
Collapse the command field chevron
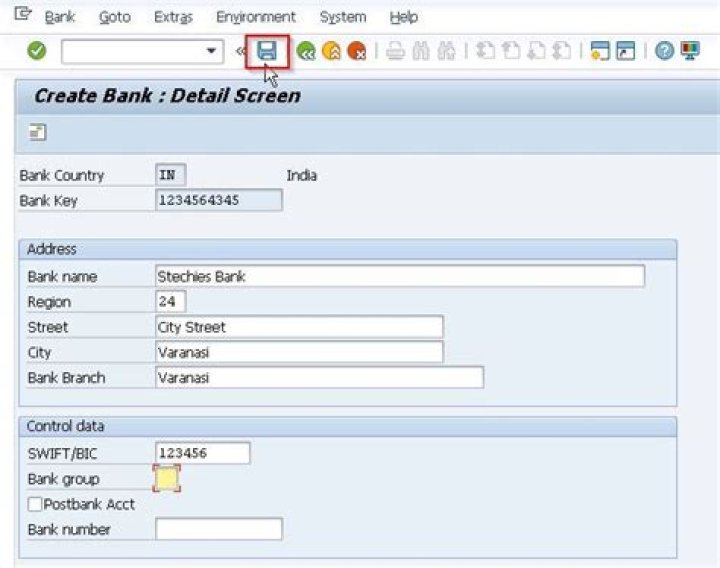pos(240,51)
